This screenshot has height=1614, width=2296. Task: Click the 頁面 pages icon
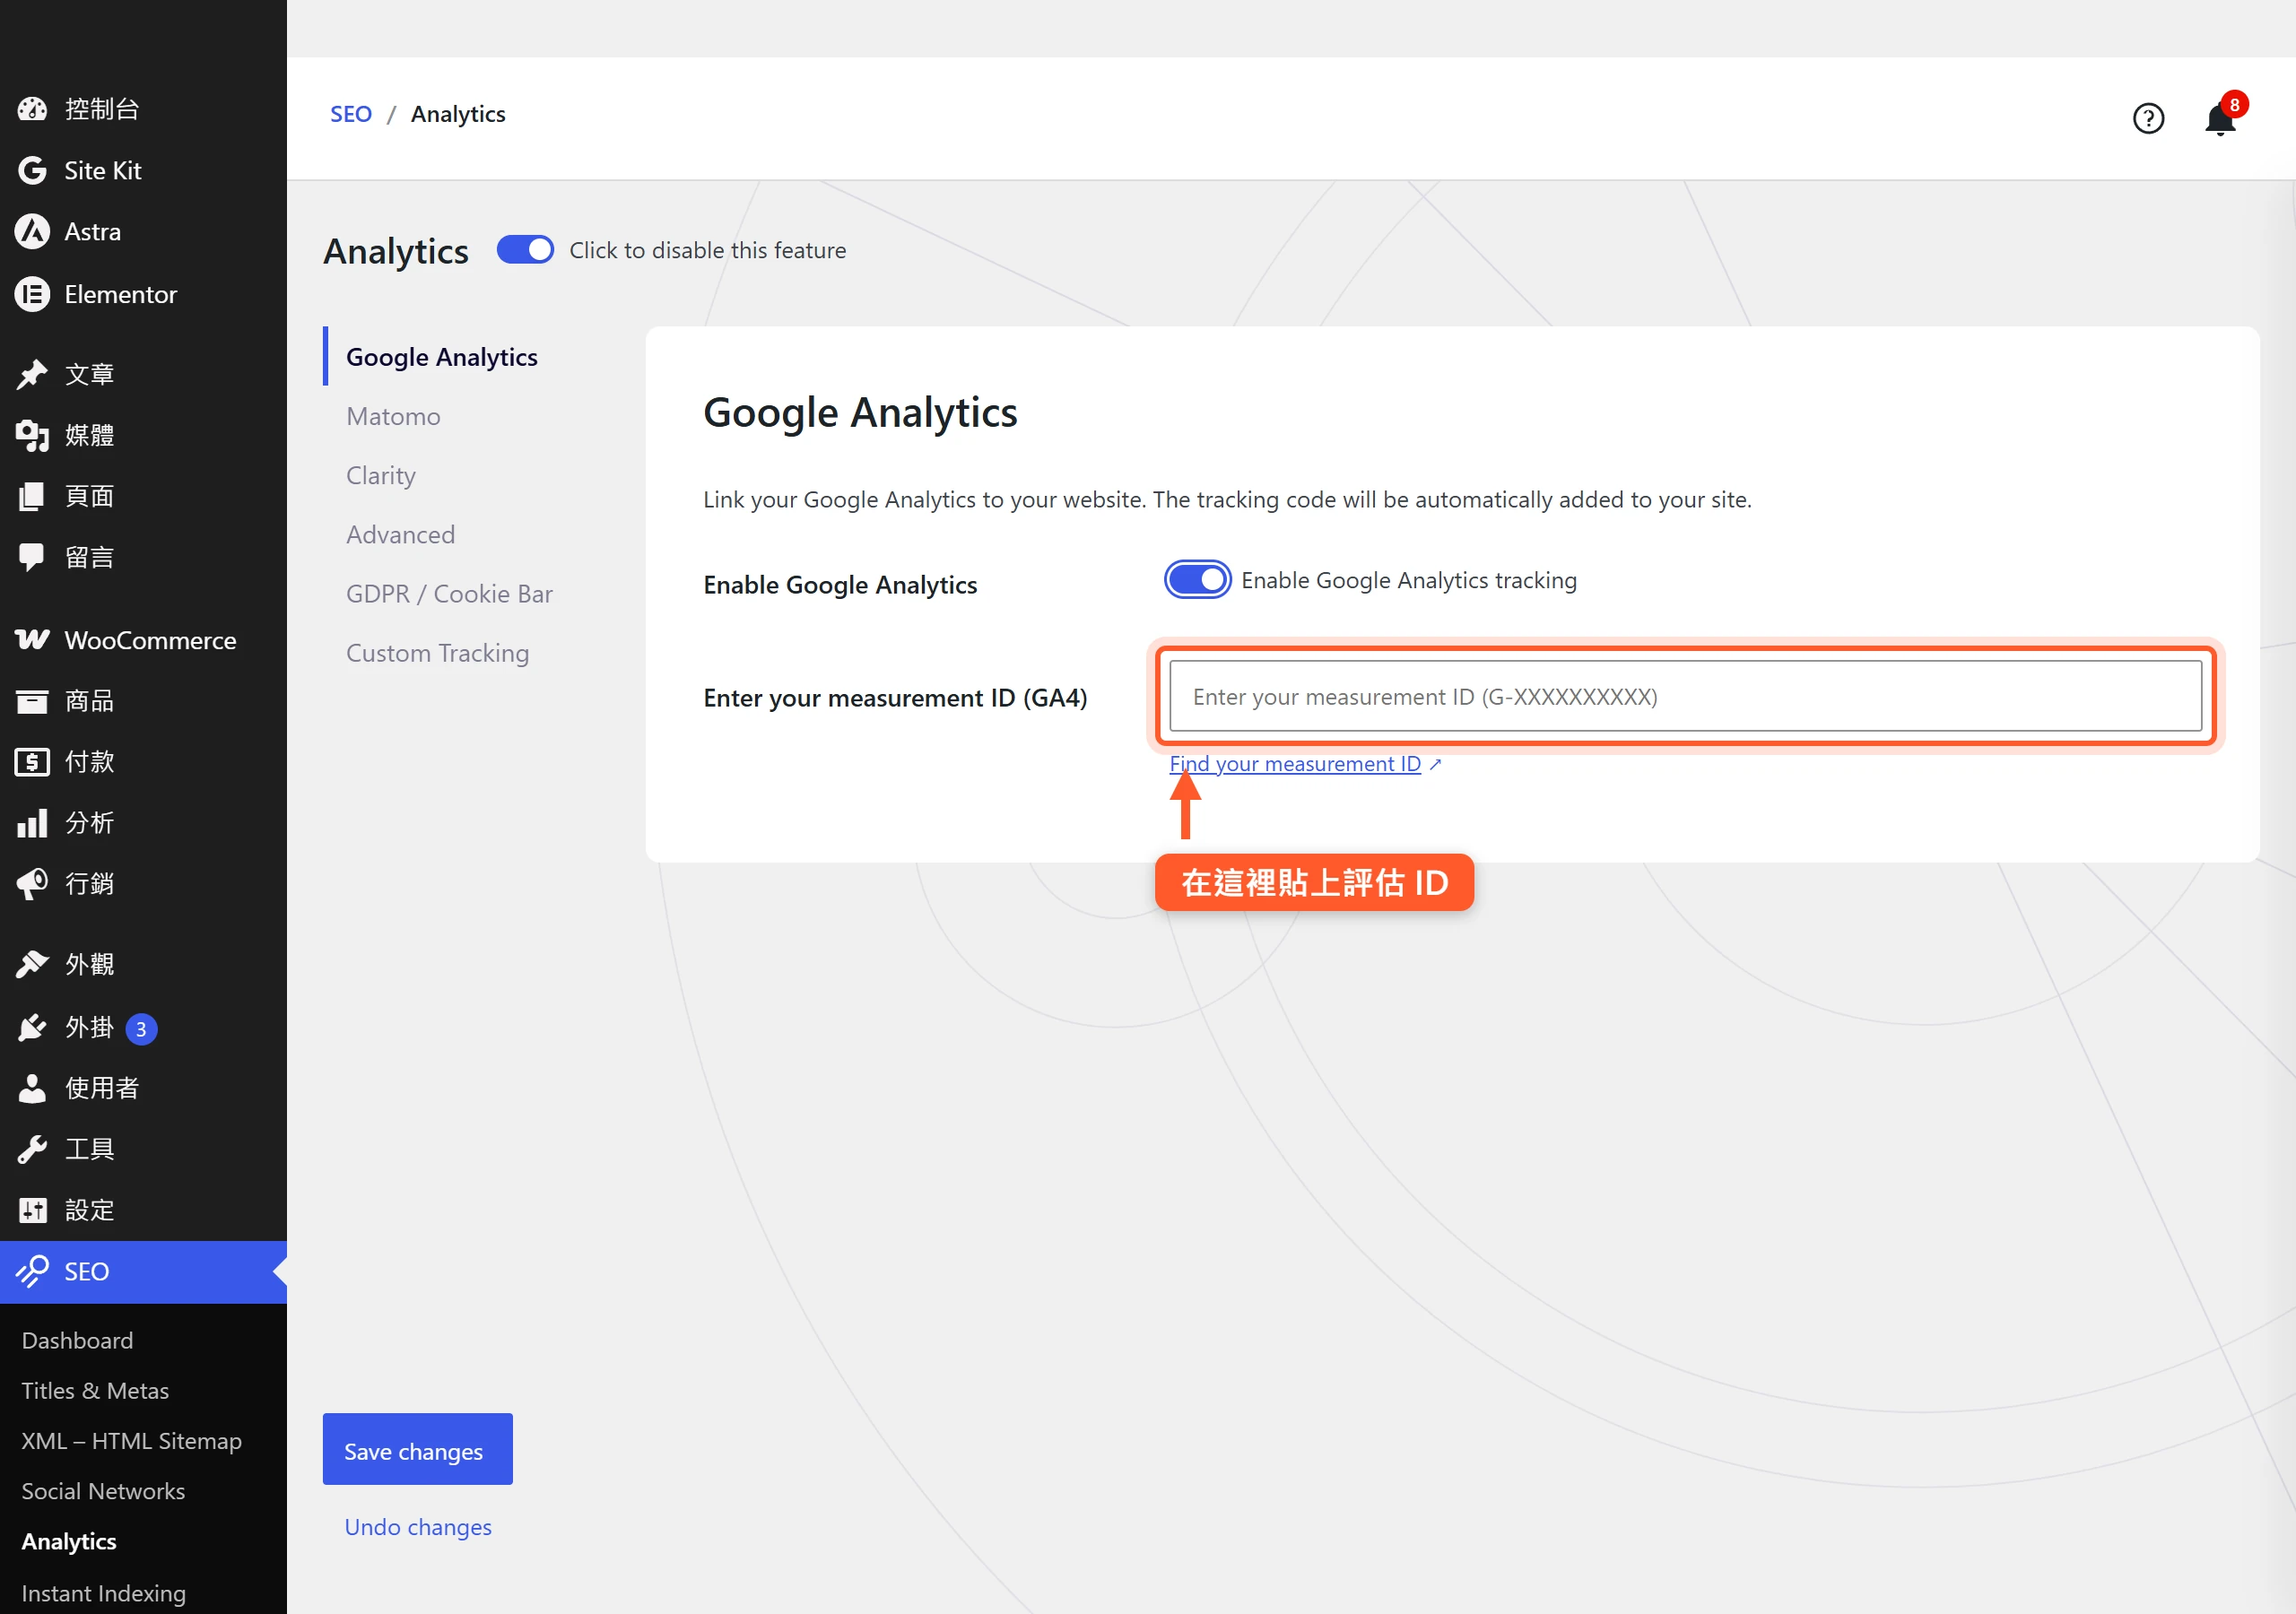tap(32, 496)
